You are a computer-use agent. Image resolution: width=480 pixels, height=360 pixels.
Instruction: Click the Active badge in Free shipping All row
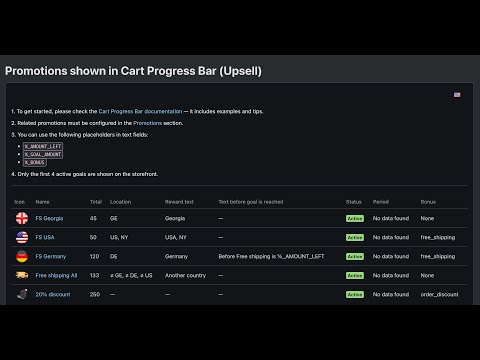(x=355, y=275)
